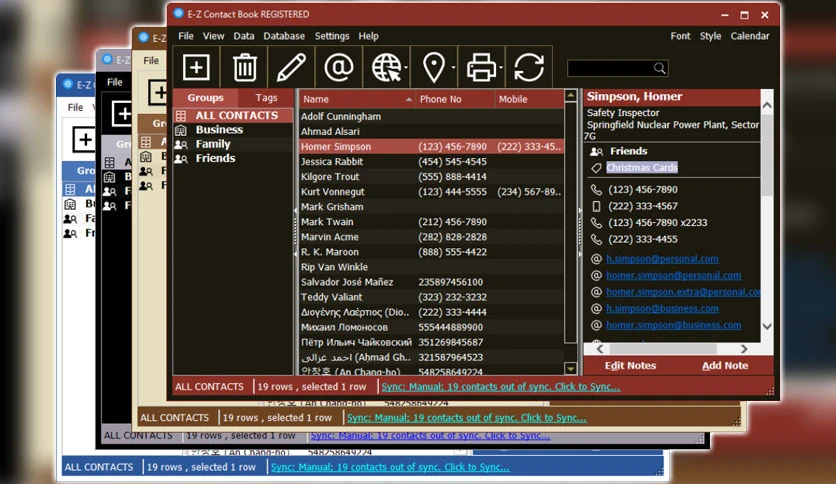Select Adolf Cunningham row
The width and height of the screenshot is (836, 484).
point(431,116)
